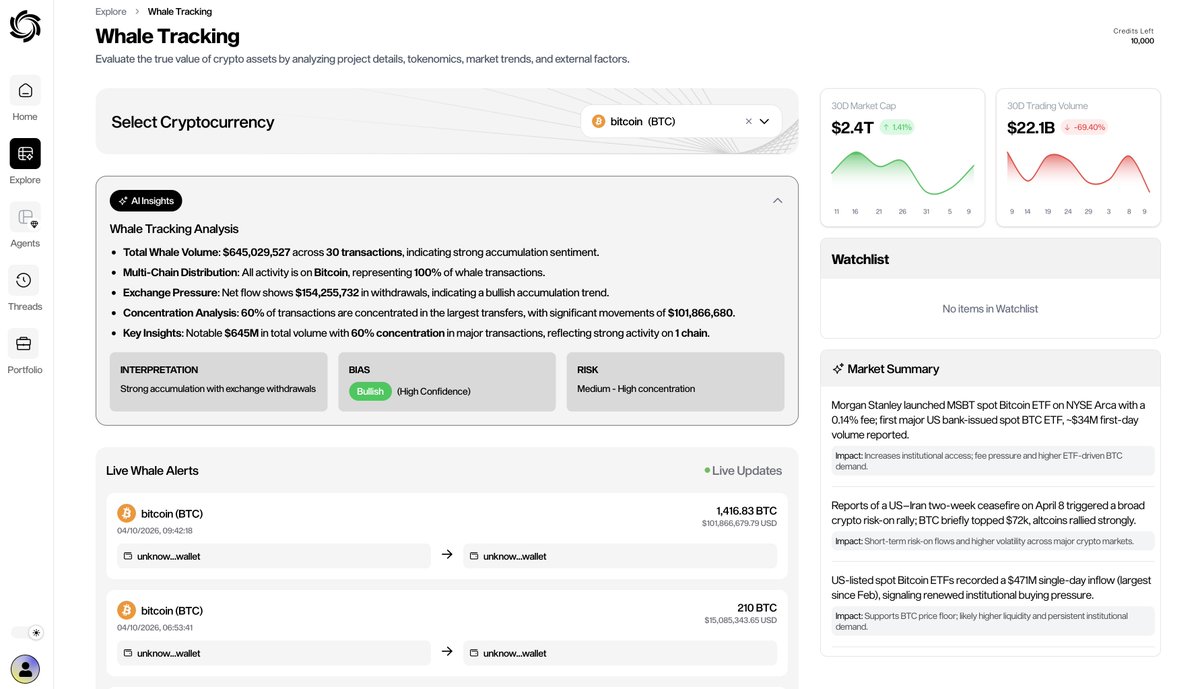Click the Watchlist header
The height and width of the screenshot is (689, 1200).
(990, 259)
